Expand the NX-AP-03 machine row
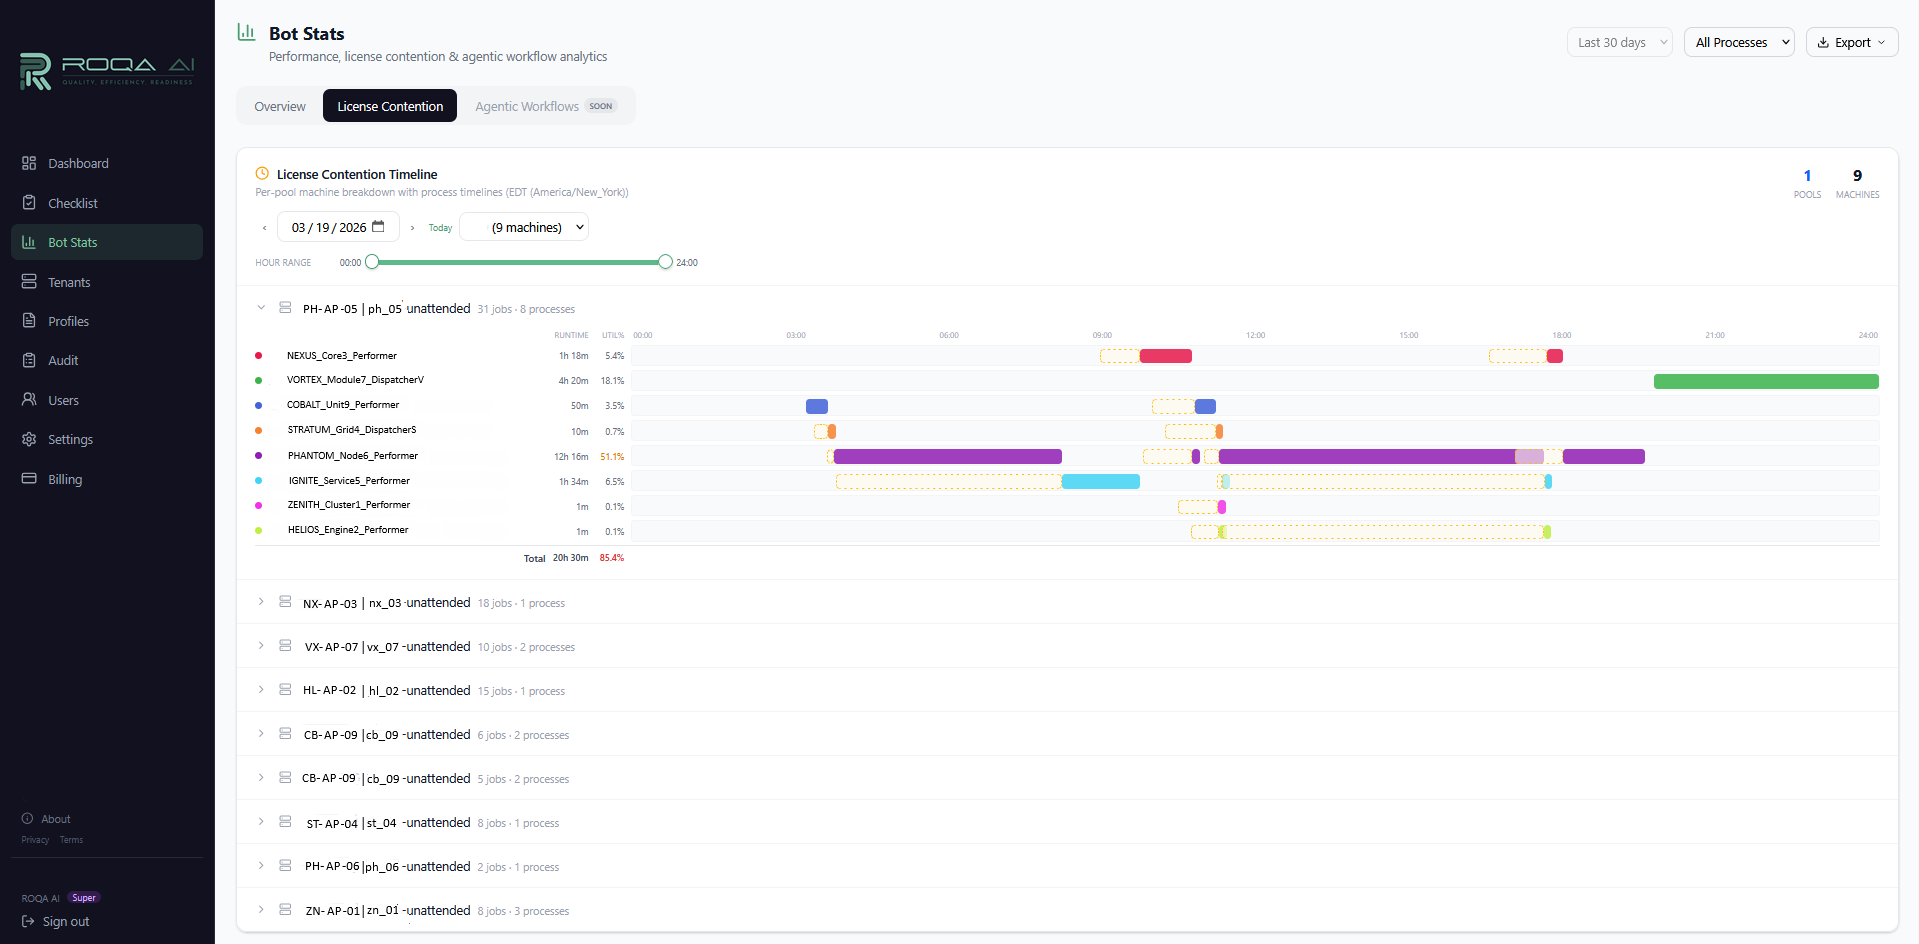The image size is (1919, 944). pyautogui.click(x=261, y=601)
